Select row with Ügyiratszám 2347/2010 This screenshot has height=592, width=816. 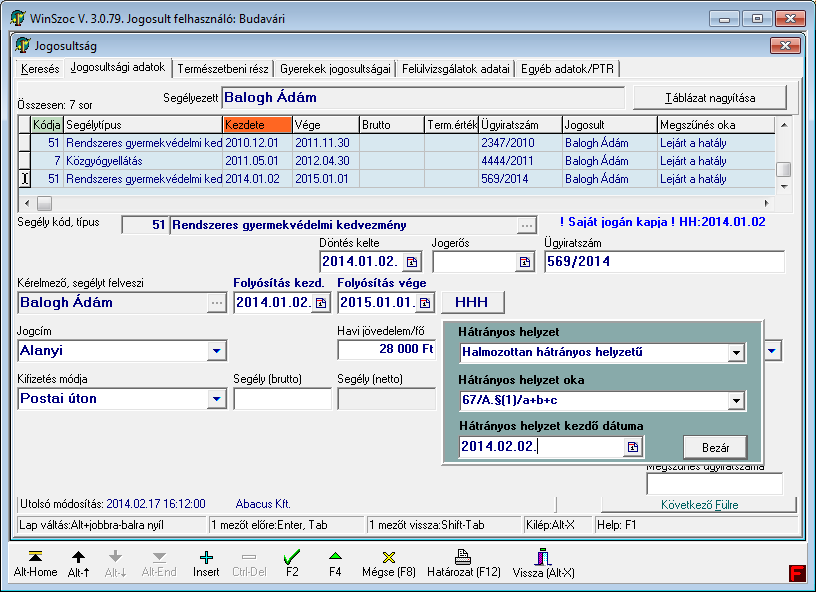(x=397, y=143)
